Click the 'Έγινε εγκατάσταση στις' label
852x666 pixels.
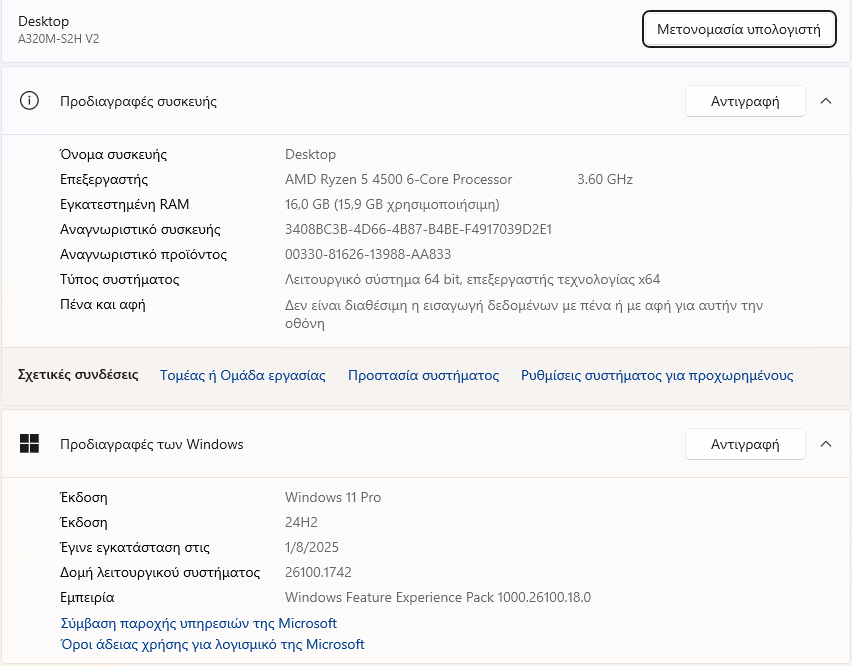(x=135, y=547)
